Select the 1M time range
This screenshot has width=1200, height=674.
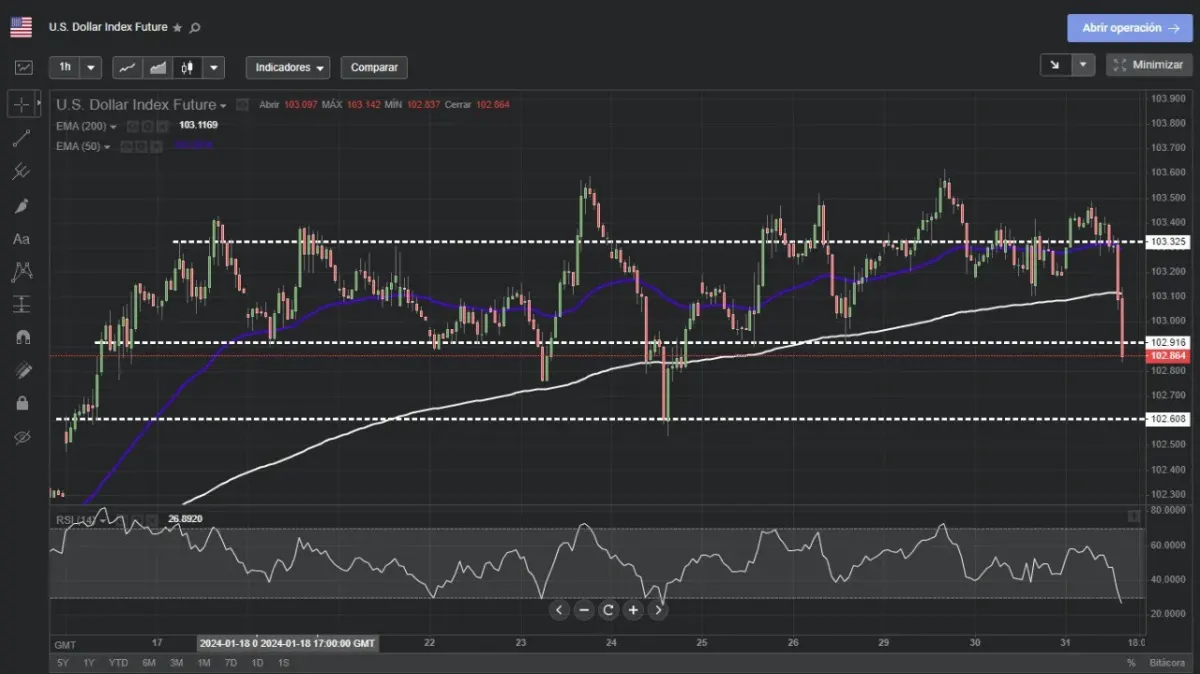point(203,663)
